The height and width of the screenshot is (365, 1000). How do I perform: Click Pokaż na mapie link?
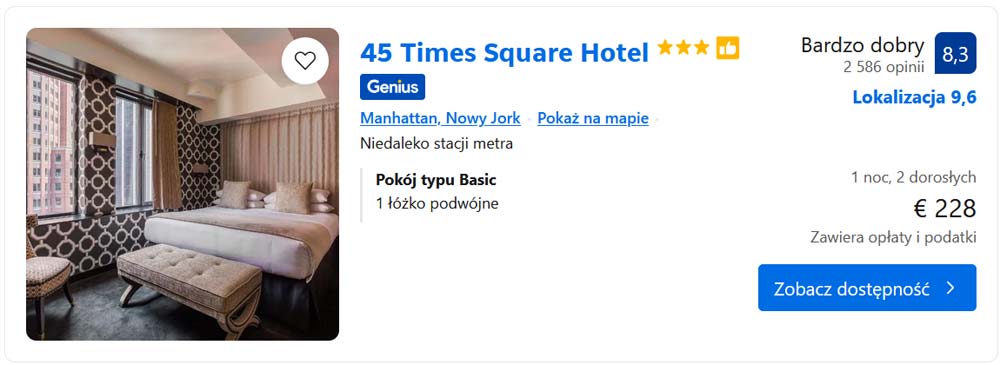(593, 118)
